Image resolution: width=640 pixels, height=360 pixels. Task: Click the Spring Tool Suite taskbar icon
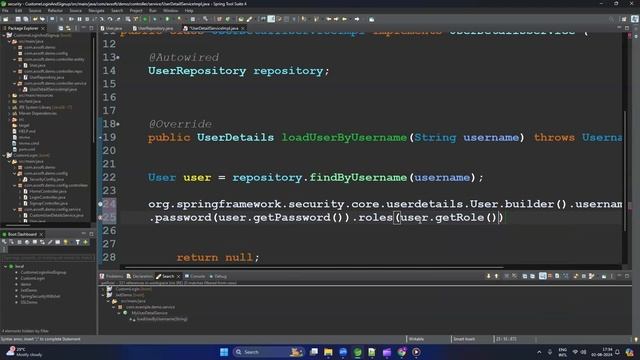358,352
